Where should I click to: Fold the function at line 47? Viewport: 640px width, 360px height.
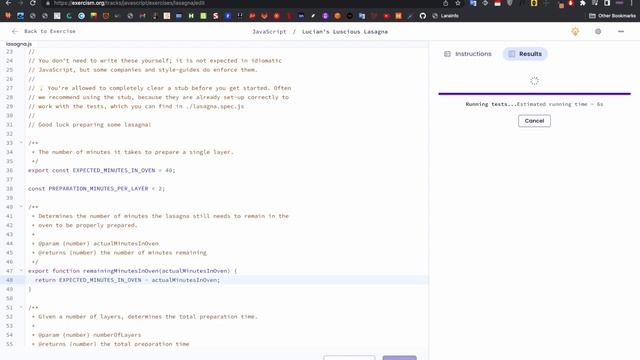tap(21, 271)
